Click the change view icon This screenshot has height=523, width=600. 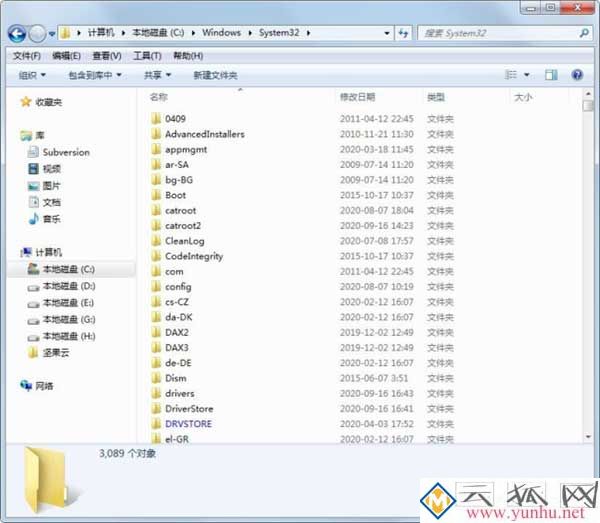(511, 75)
